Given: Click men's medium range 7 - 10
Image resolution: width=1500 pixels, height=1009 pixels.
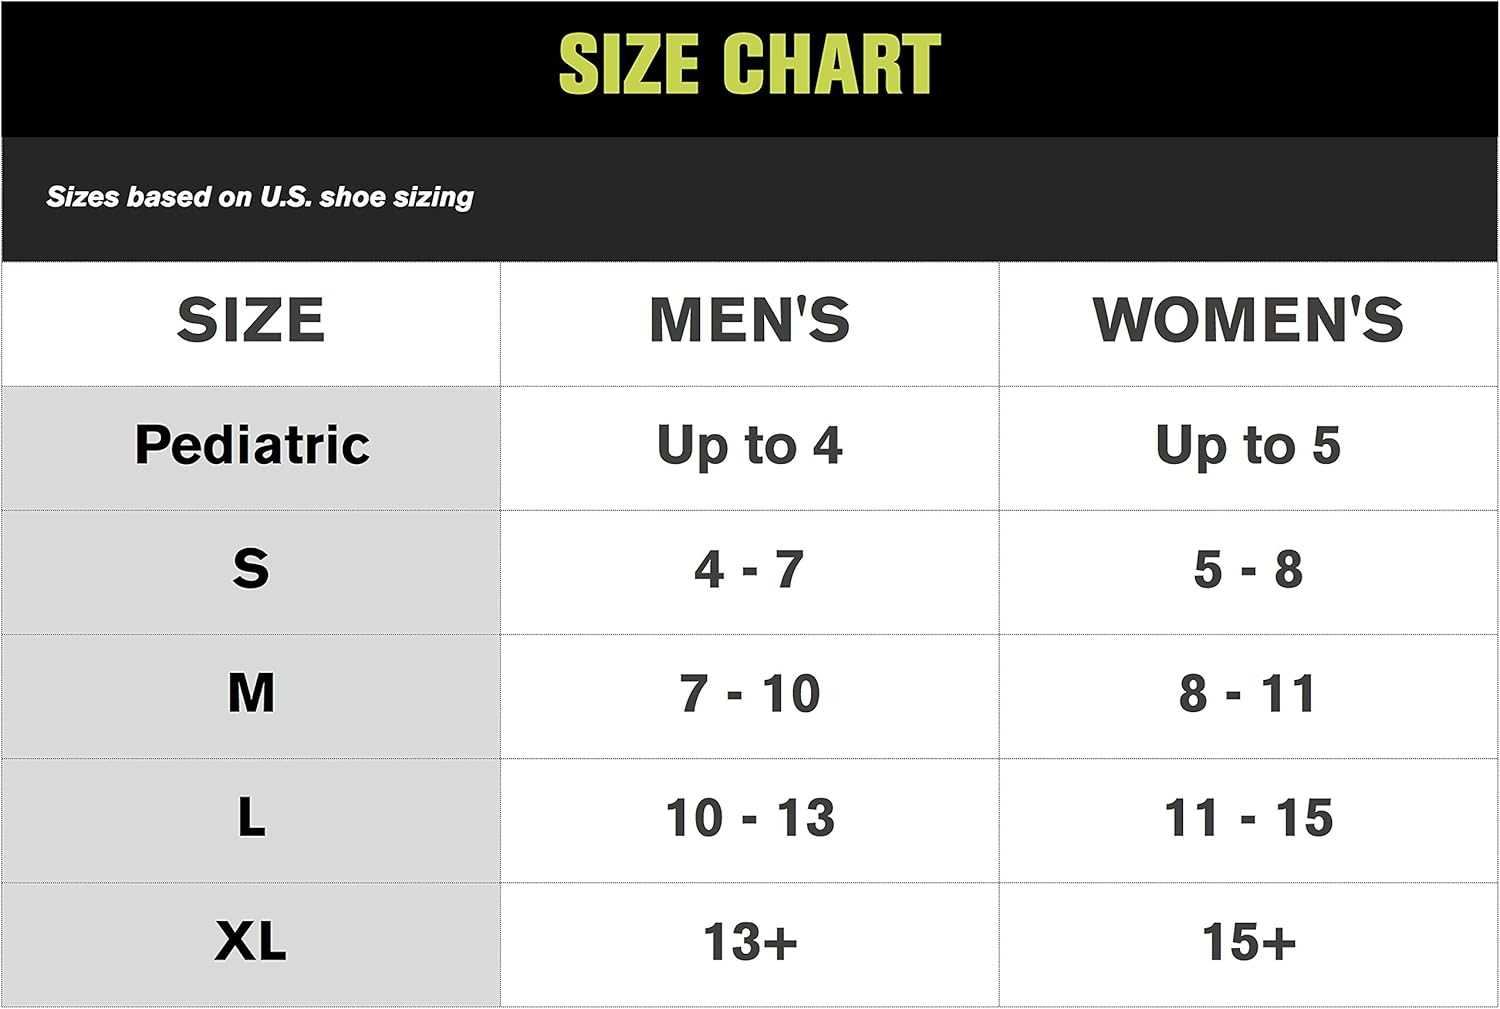Looking at the screenshot, I should pyautogui.click(x=749, y=694).
